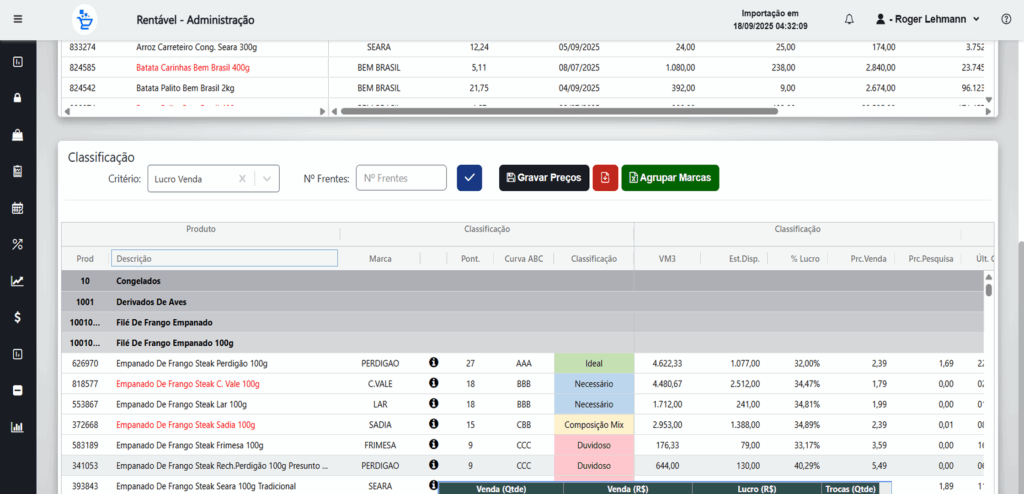This screenshot has width=1024, height=494.
Task: Click the notifications bell icon
Action: pos(849,19)
